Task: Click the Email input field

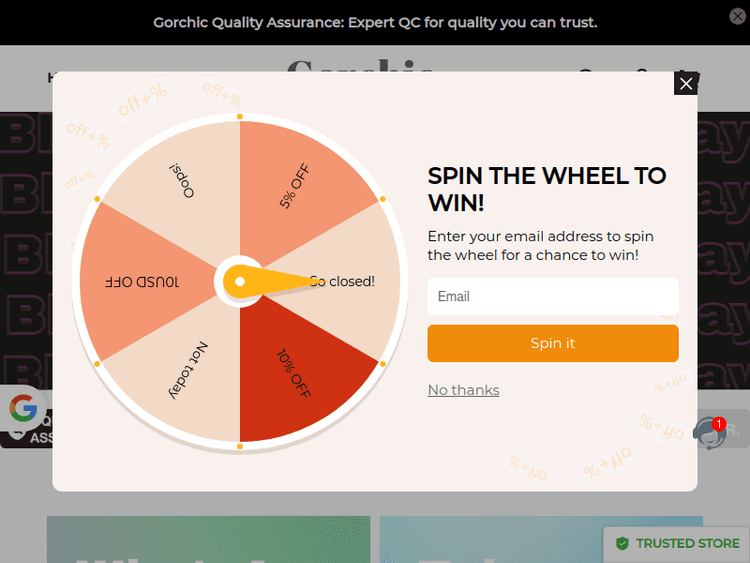Action: click(x=553, y=297)
